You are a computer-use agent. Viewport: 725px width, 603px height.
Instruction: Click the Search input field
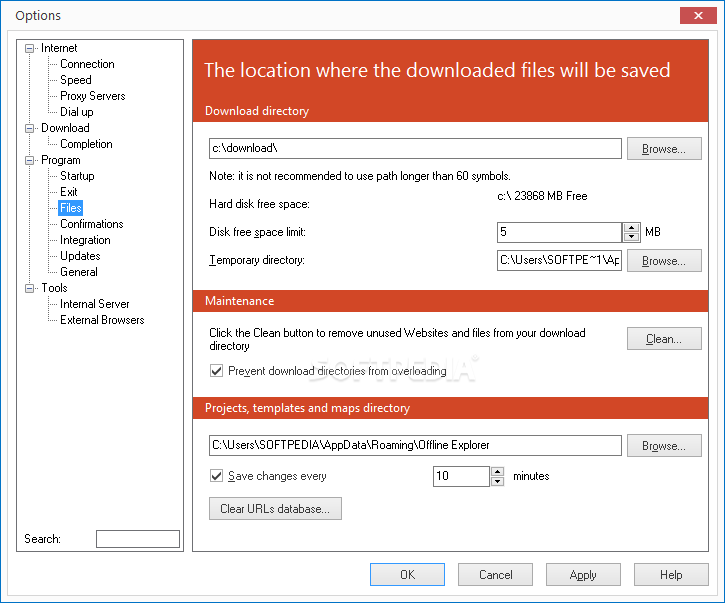click(138, 539)
